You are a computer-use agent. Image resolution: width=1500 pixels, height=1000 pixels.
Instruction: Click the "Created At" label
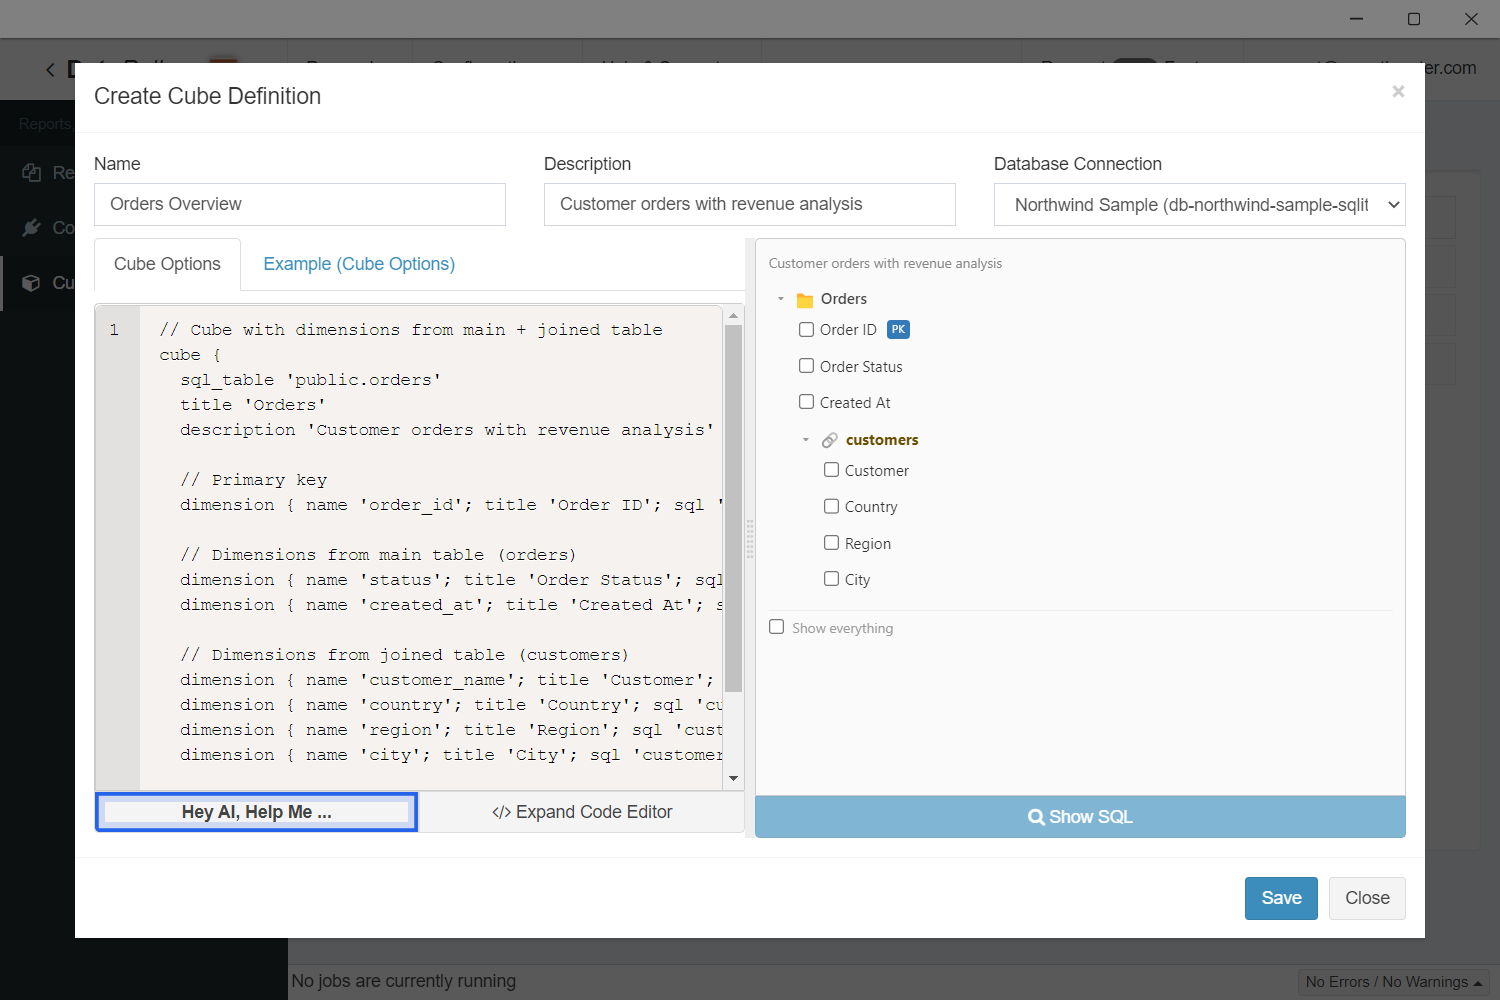click(x=855, y=403)
